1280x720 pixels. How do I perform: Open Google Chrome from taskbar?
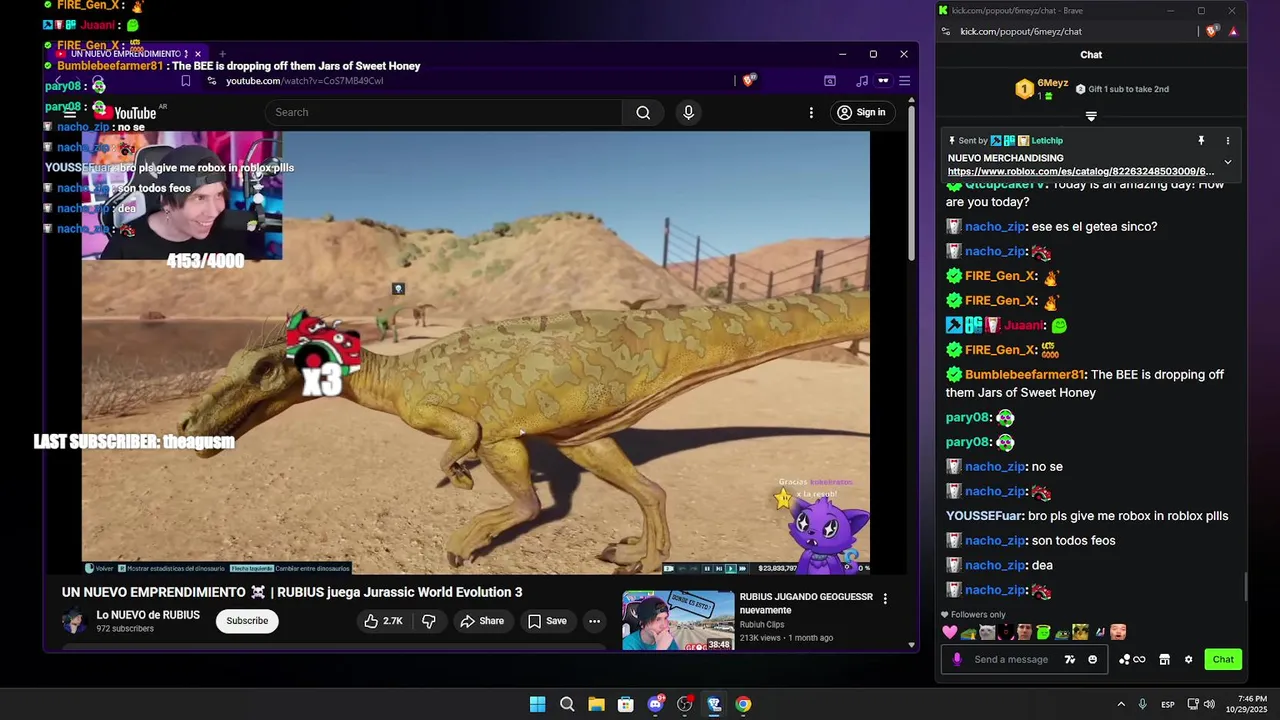[x=743, y=704]
